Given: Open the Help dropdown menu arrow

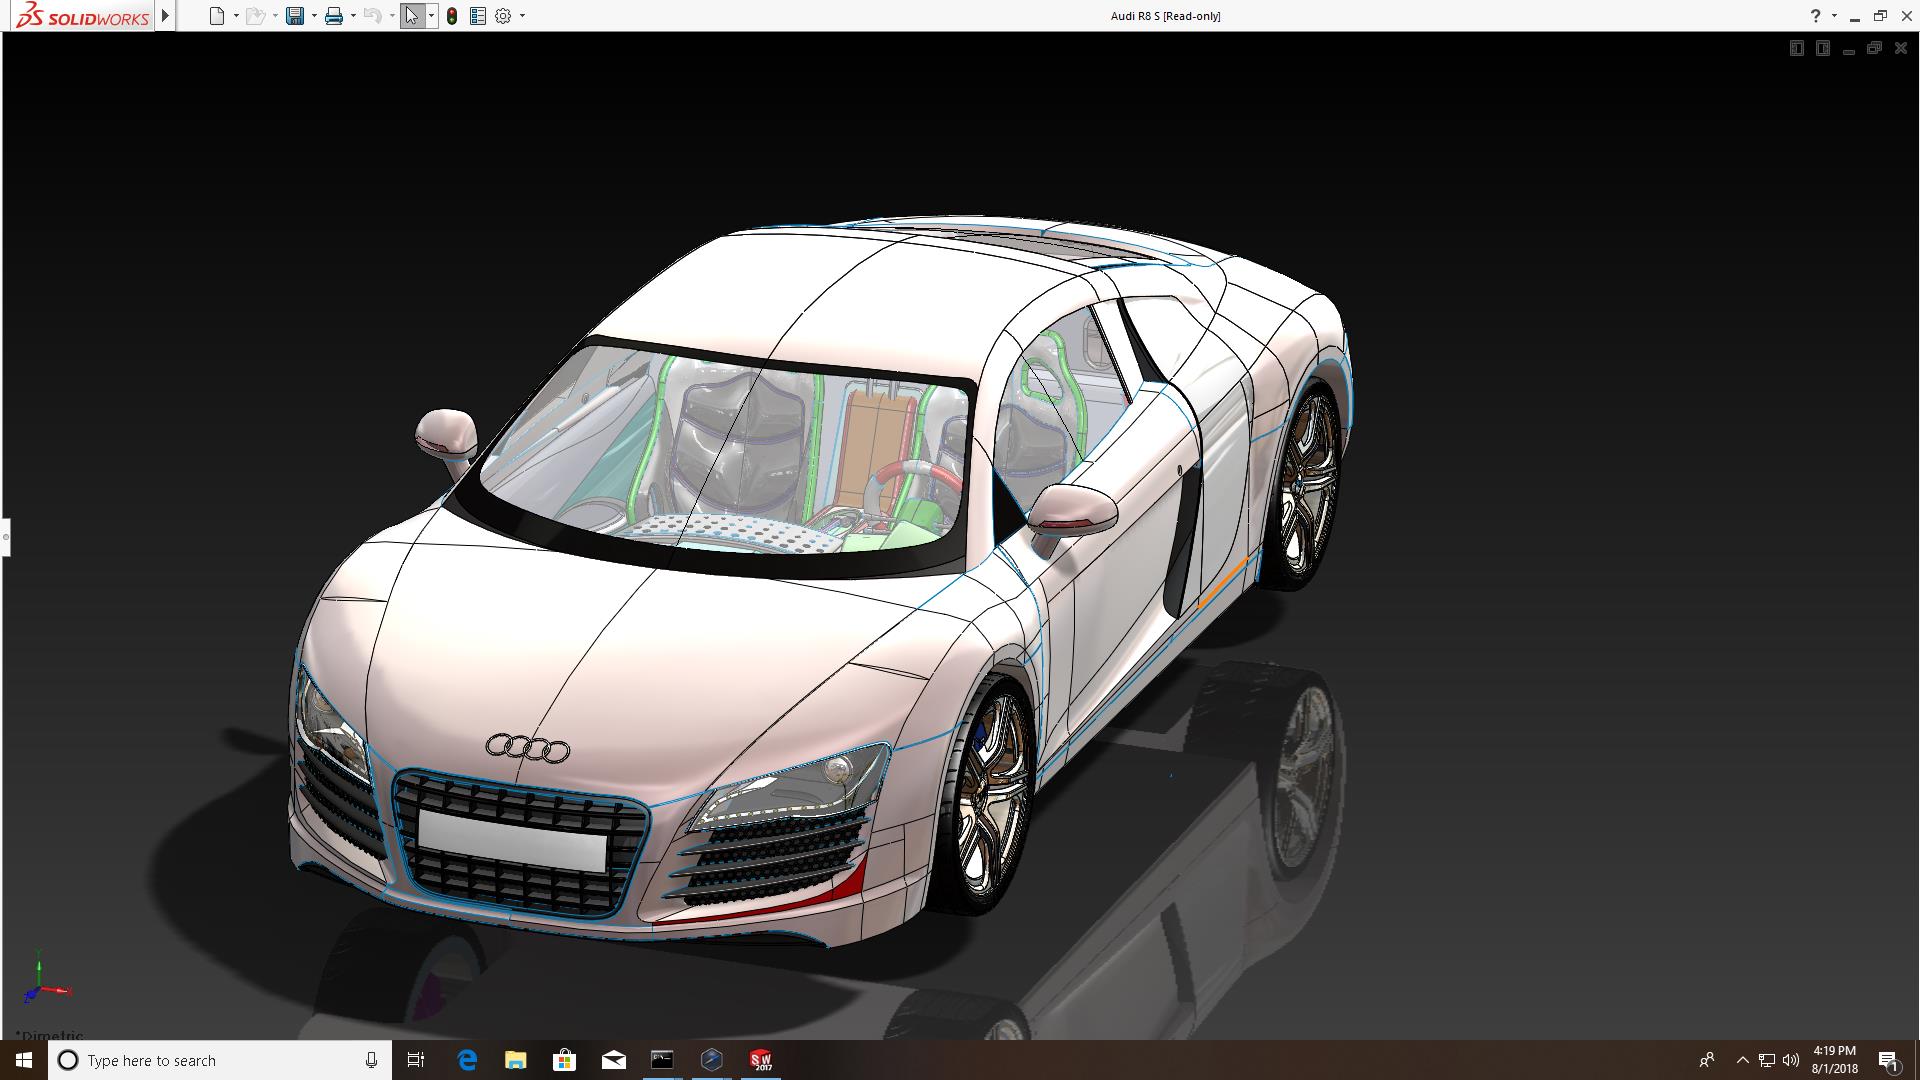Looking at the screenshot, I should click(x=1834, y=16).
